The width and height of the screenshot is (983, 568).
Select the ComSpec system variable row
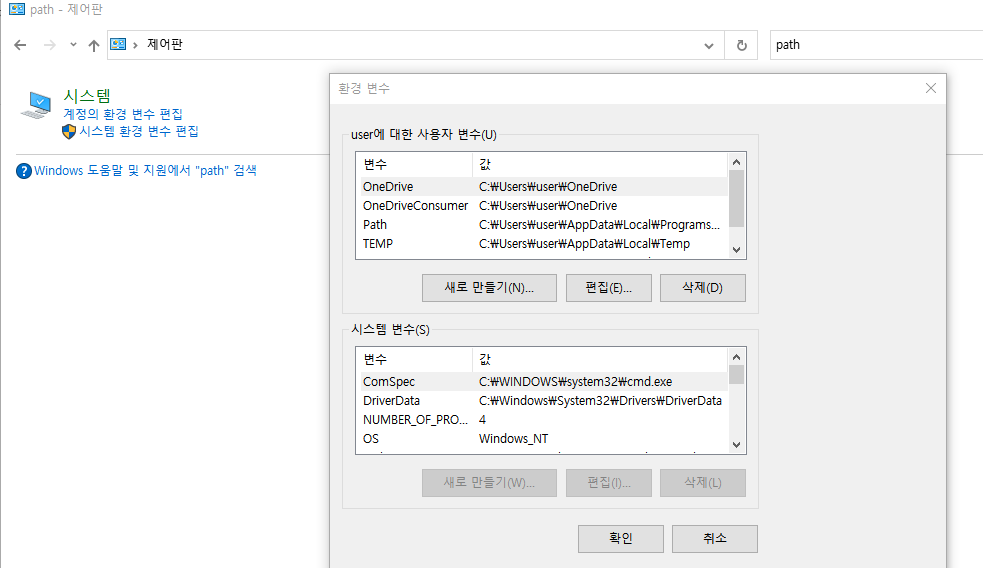[542, 382]
